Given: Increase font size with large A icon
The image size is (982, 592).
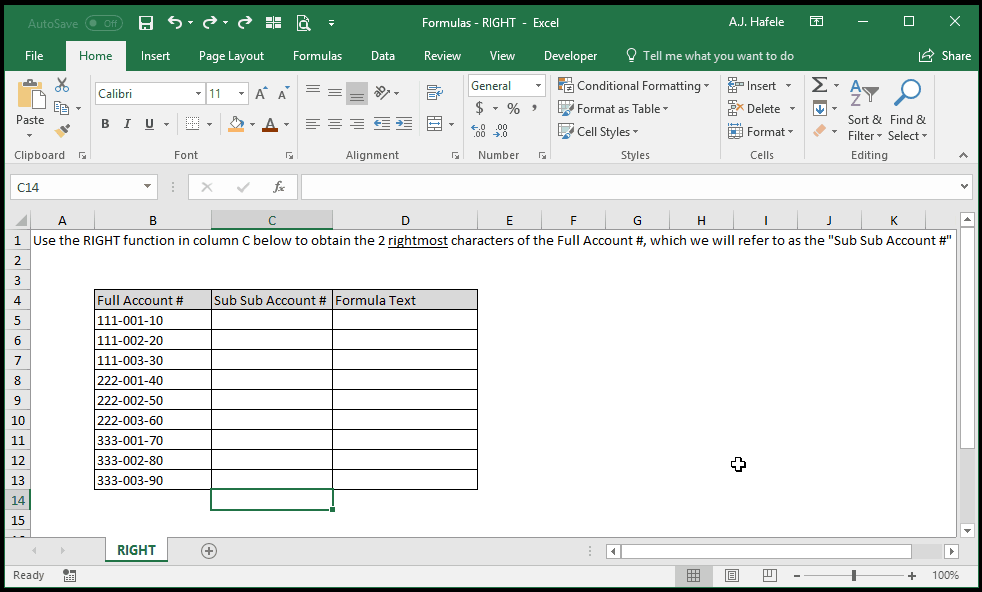Looking at the screenshot, I should (261, 93).
